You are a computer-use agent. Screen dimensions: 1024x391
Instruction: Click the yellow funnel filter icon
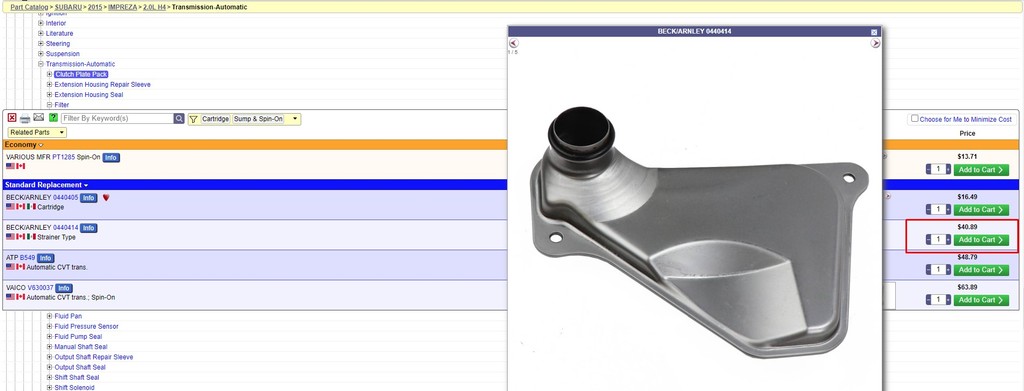193,119
